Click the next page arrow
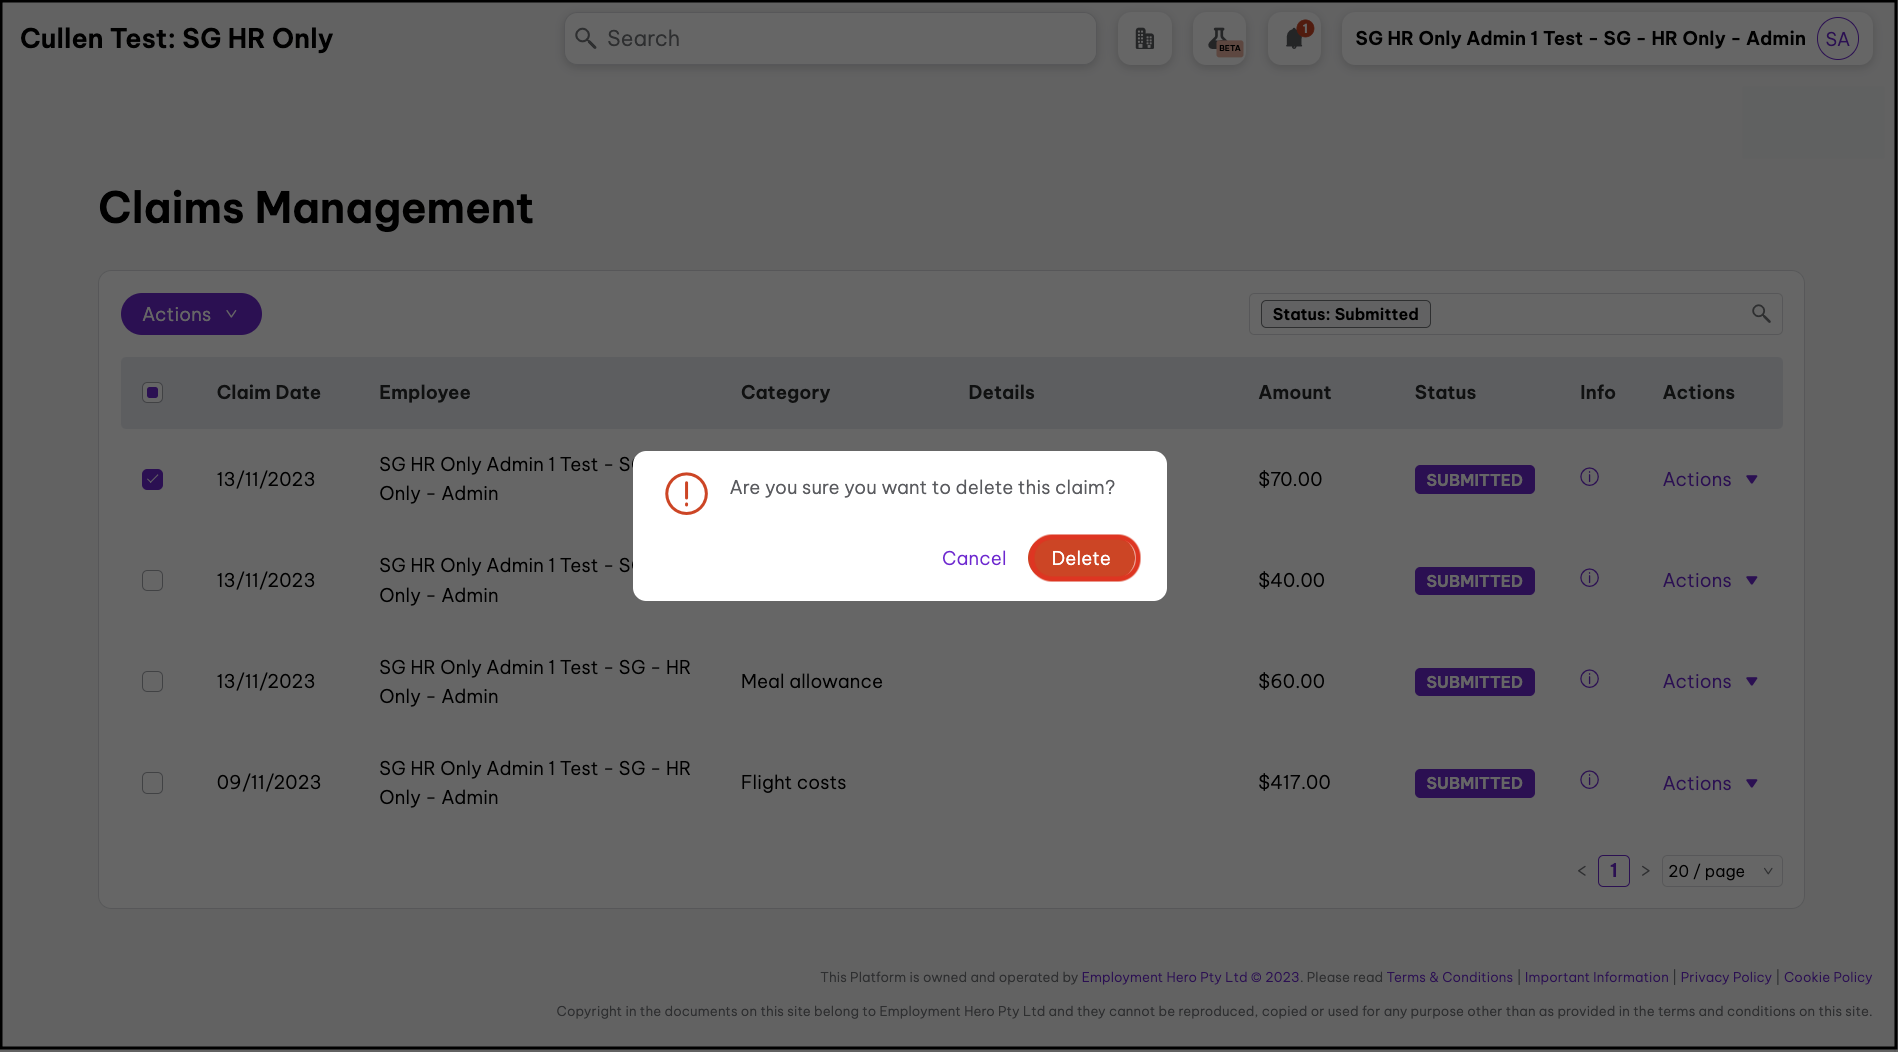 pos(1645,871)
